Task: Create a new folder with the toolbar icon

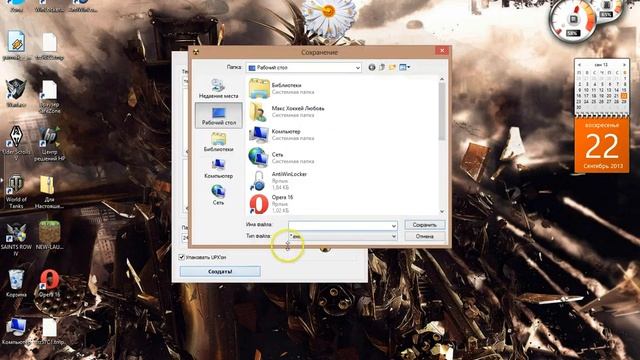Action: 392,67
